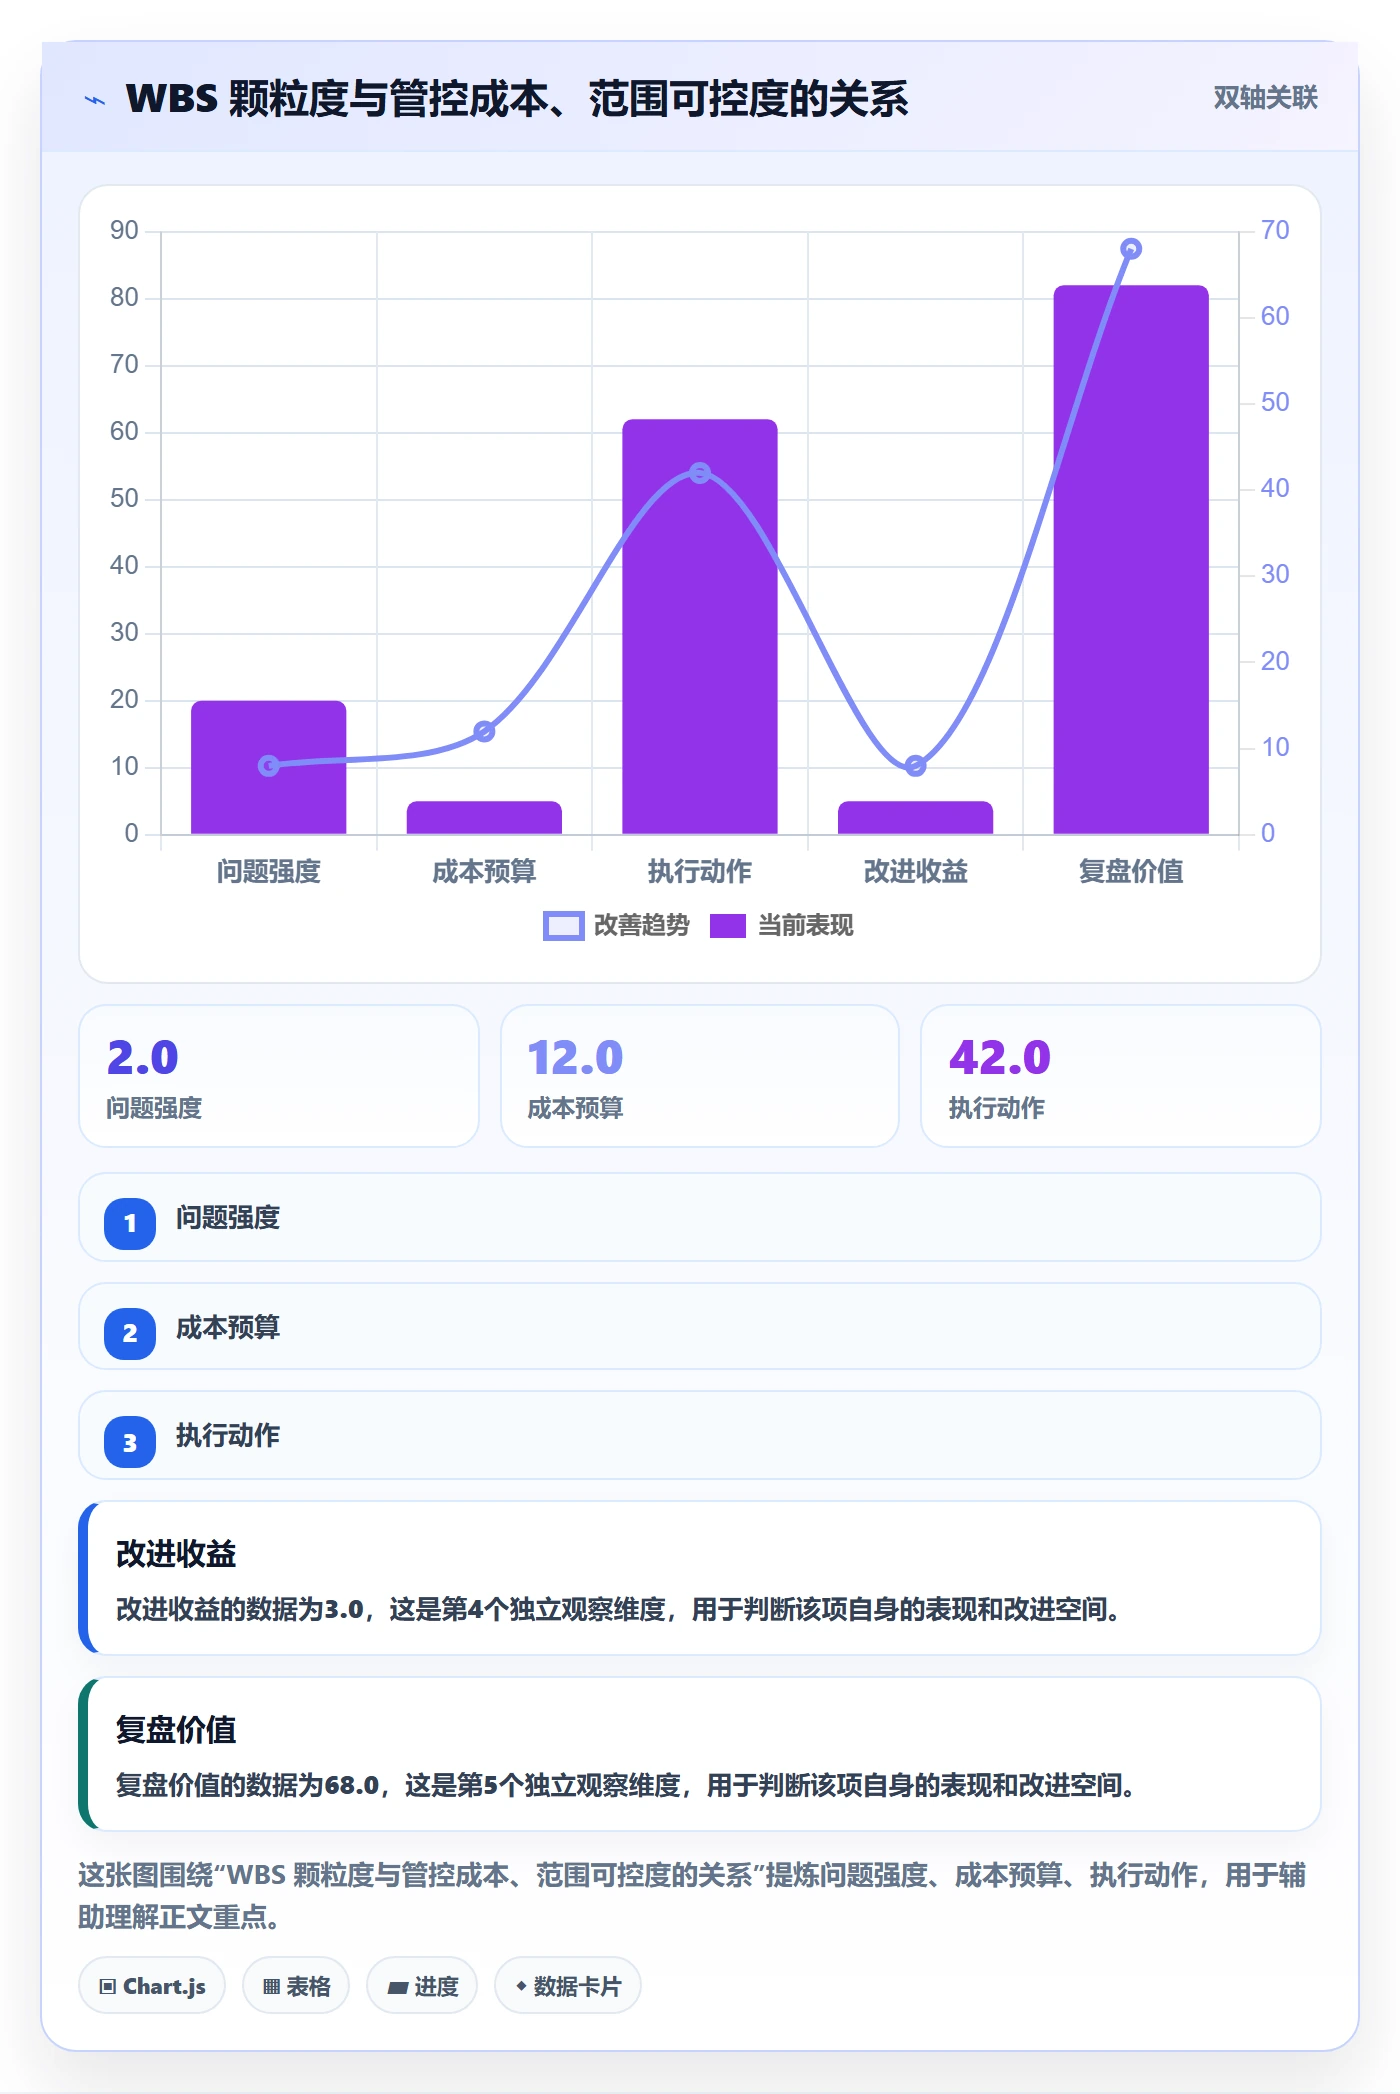Click the 数据卡片 tag
This screenshot has width=1400, height=2094.
568,1986
